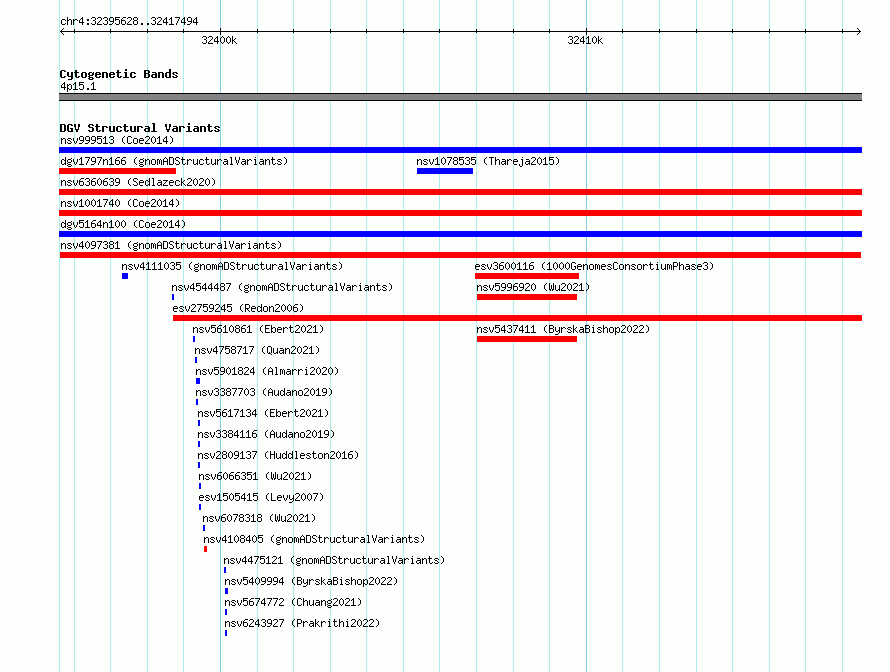
Task: Click the gray 4p15.1 cytoband bar
Action: tap(460, 97)
